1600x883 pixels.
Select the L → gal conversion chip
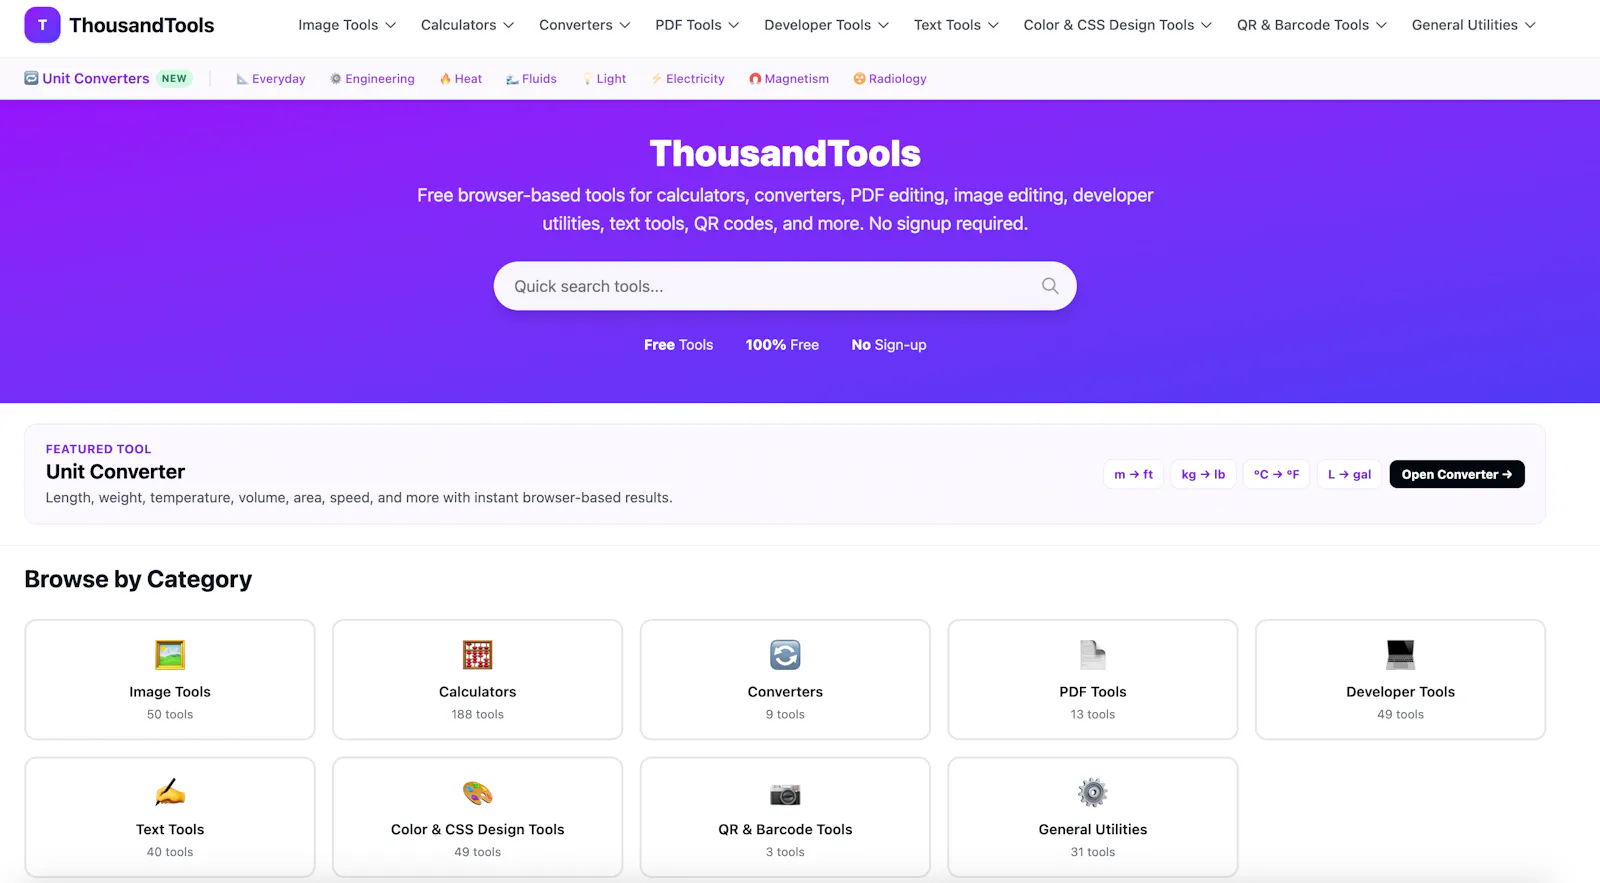pyautogui.click(x=1350, y=474)
